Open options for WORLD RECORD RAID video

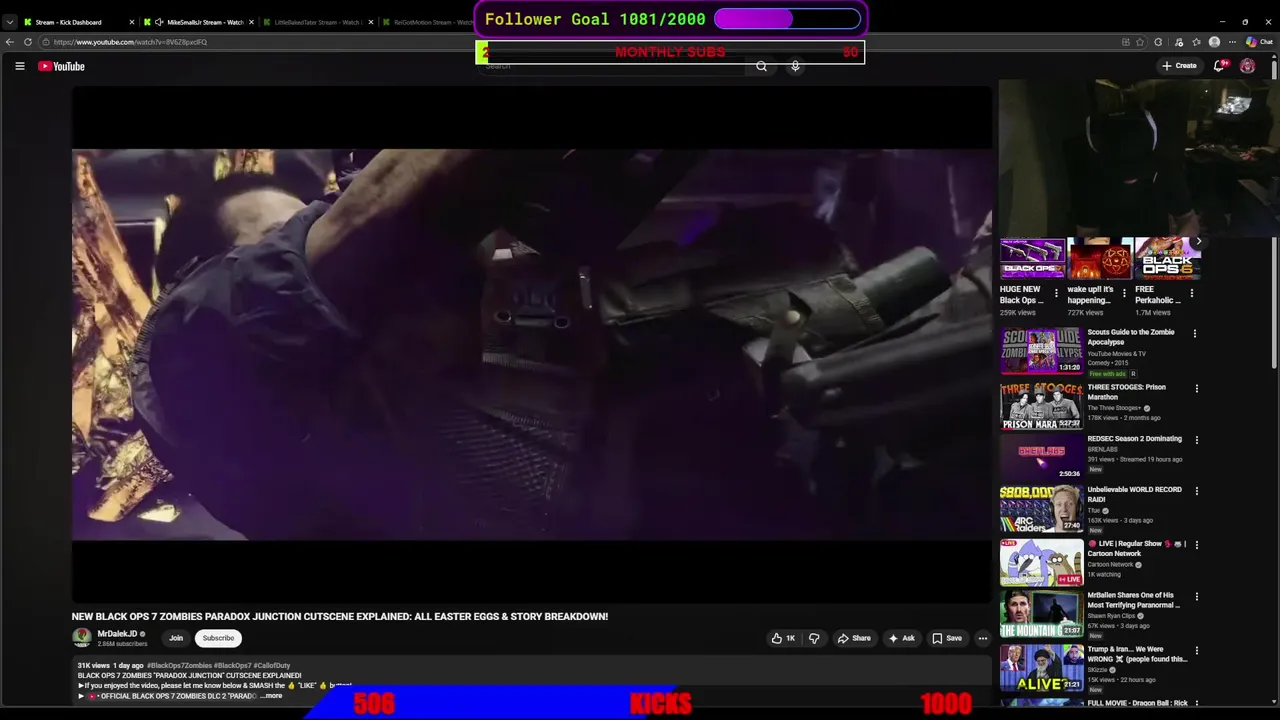1196,491
